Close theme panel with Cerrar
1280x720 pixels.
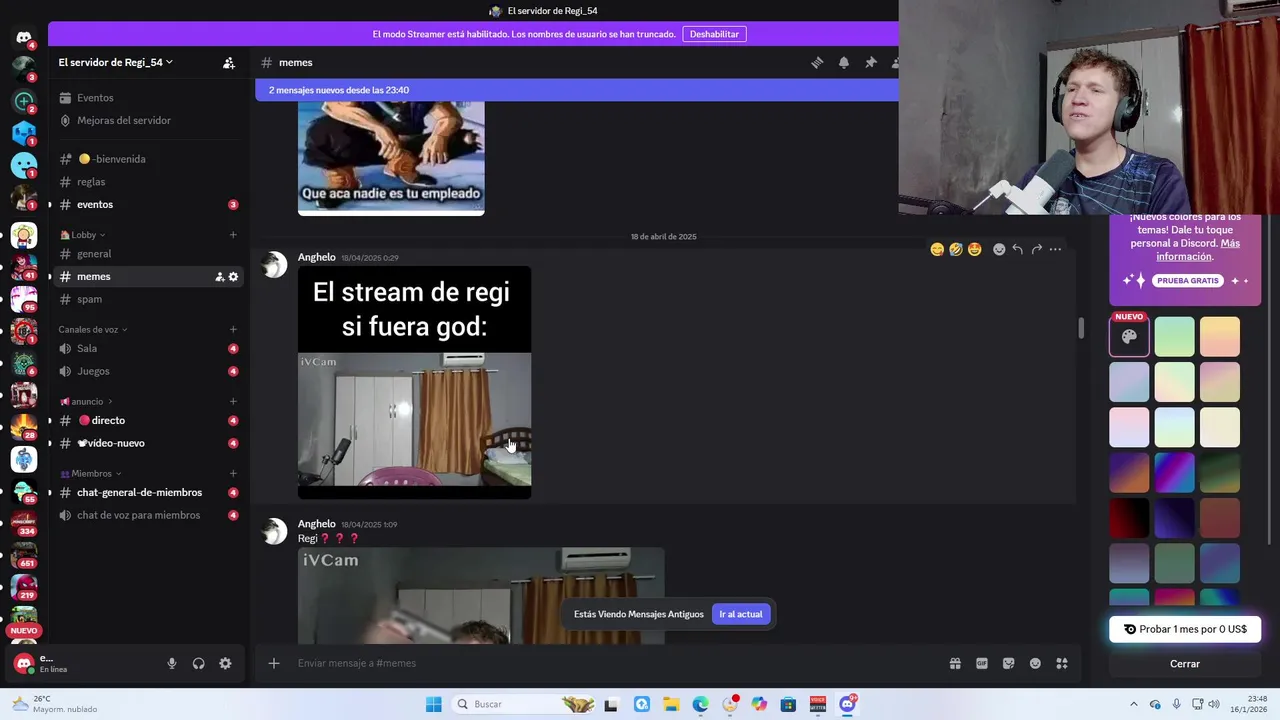pyautogui.click(x=1185, y=663)
